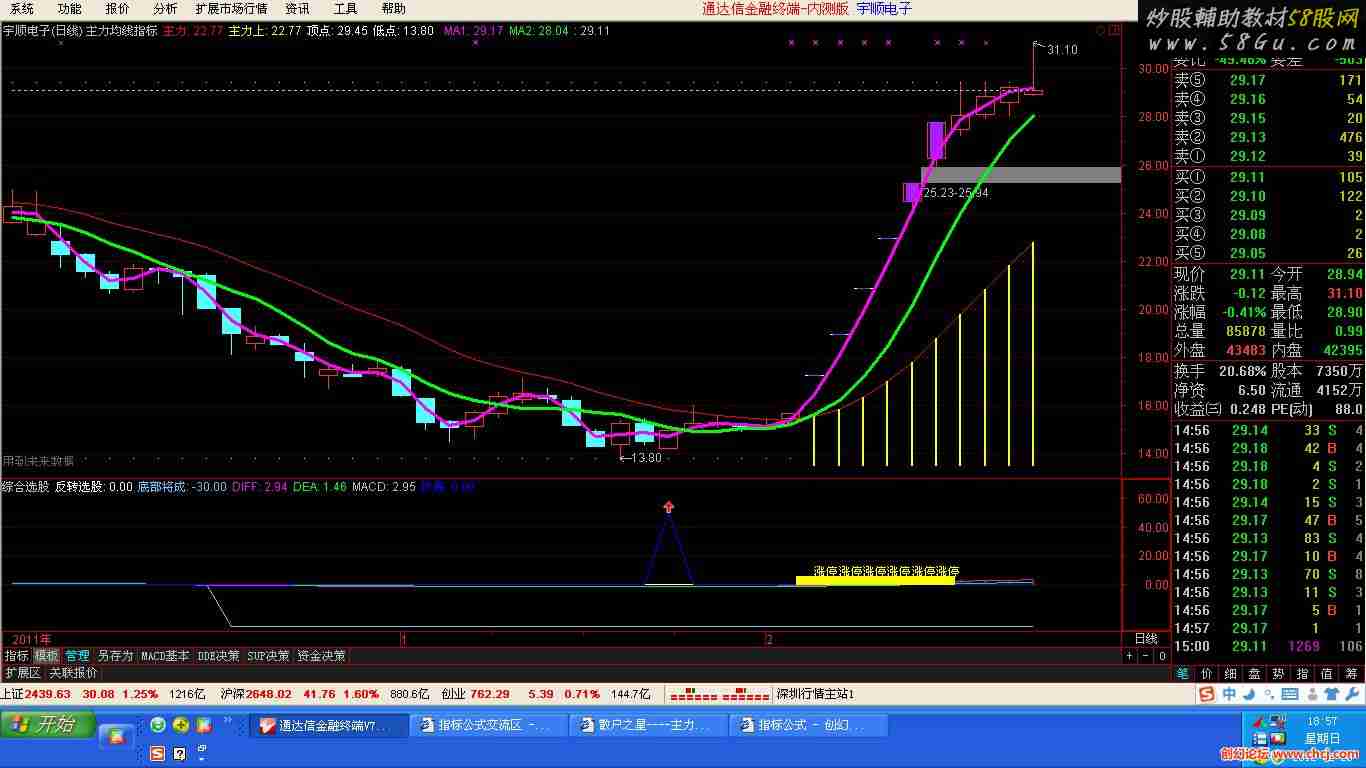Click the gray gap price band on chart
The image size is (1366, 768).
coord(1020,175)
